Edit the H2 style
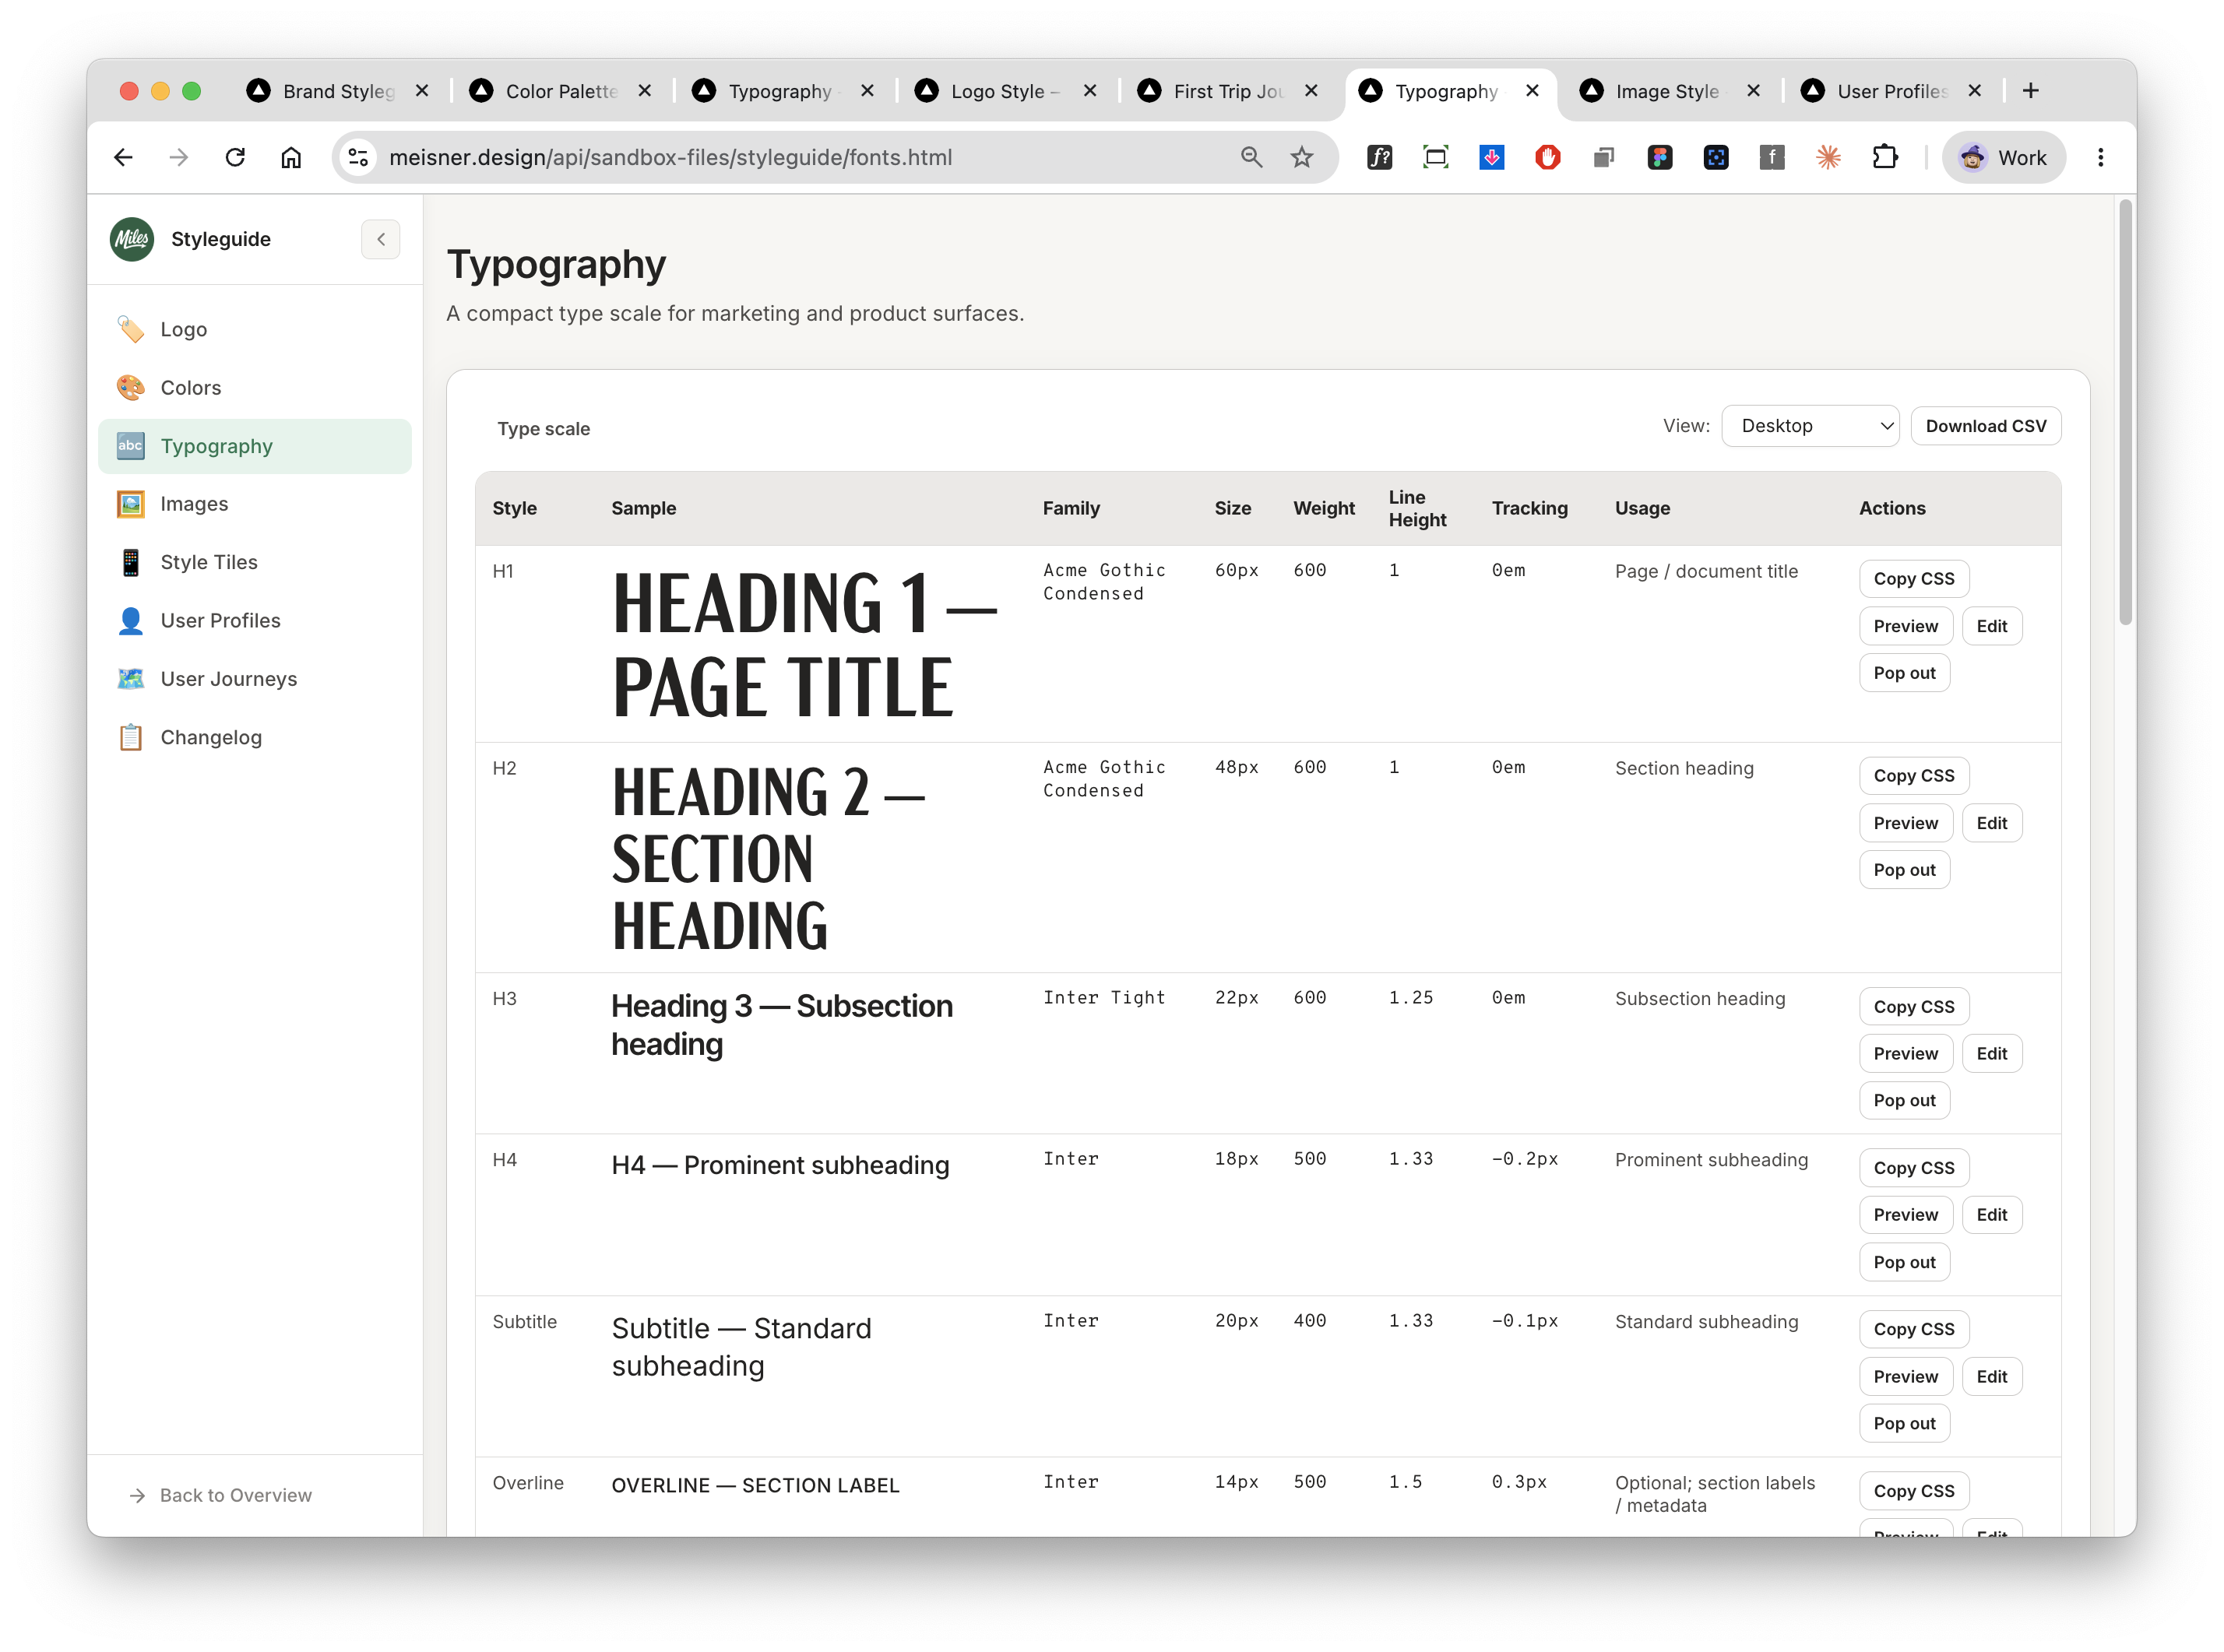The width and height of the screenshot is (2224, 1652). (1991, 823)
